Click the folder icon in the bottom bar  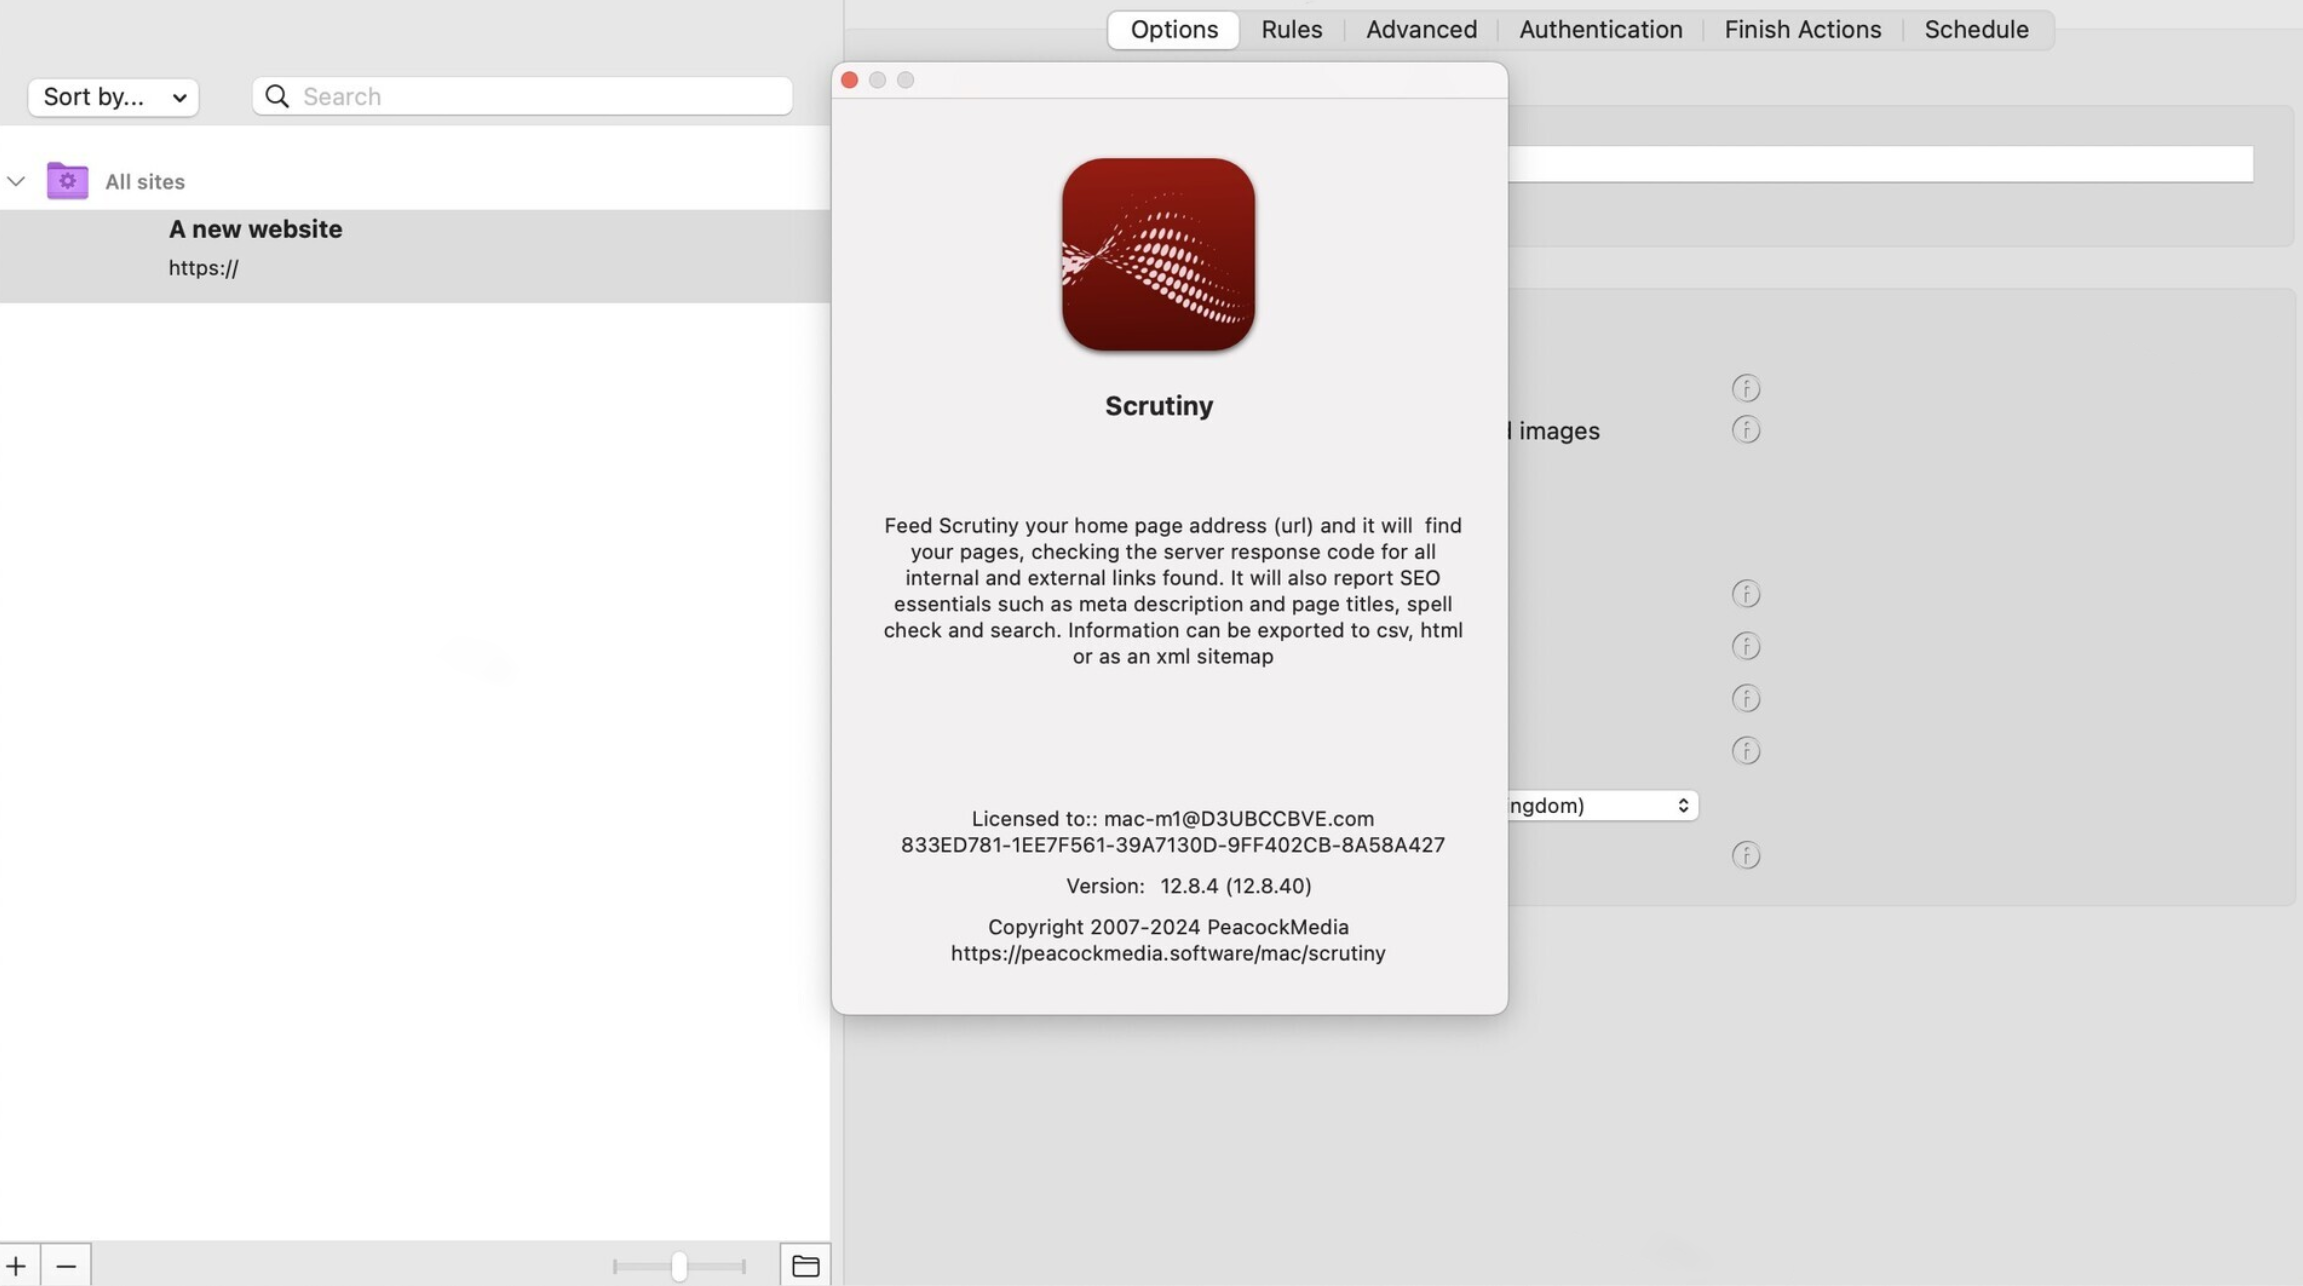(x=805, y=1265)
